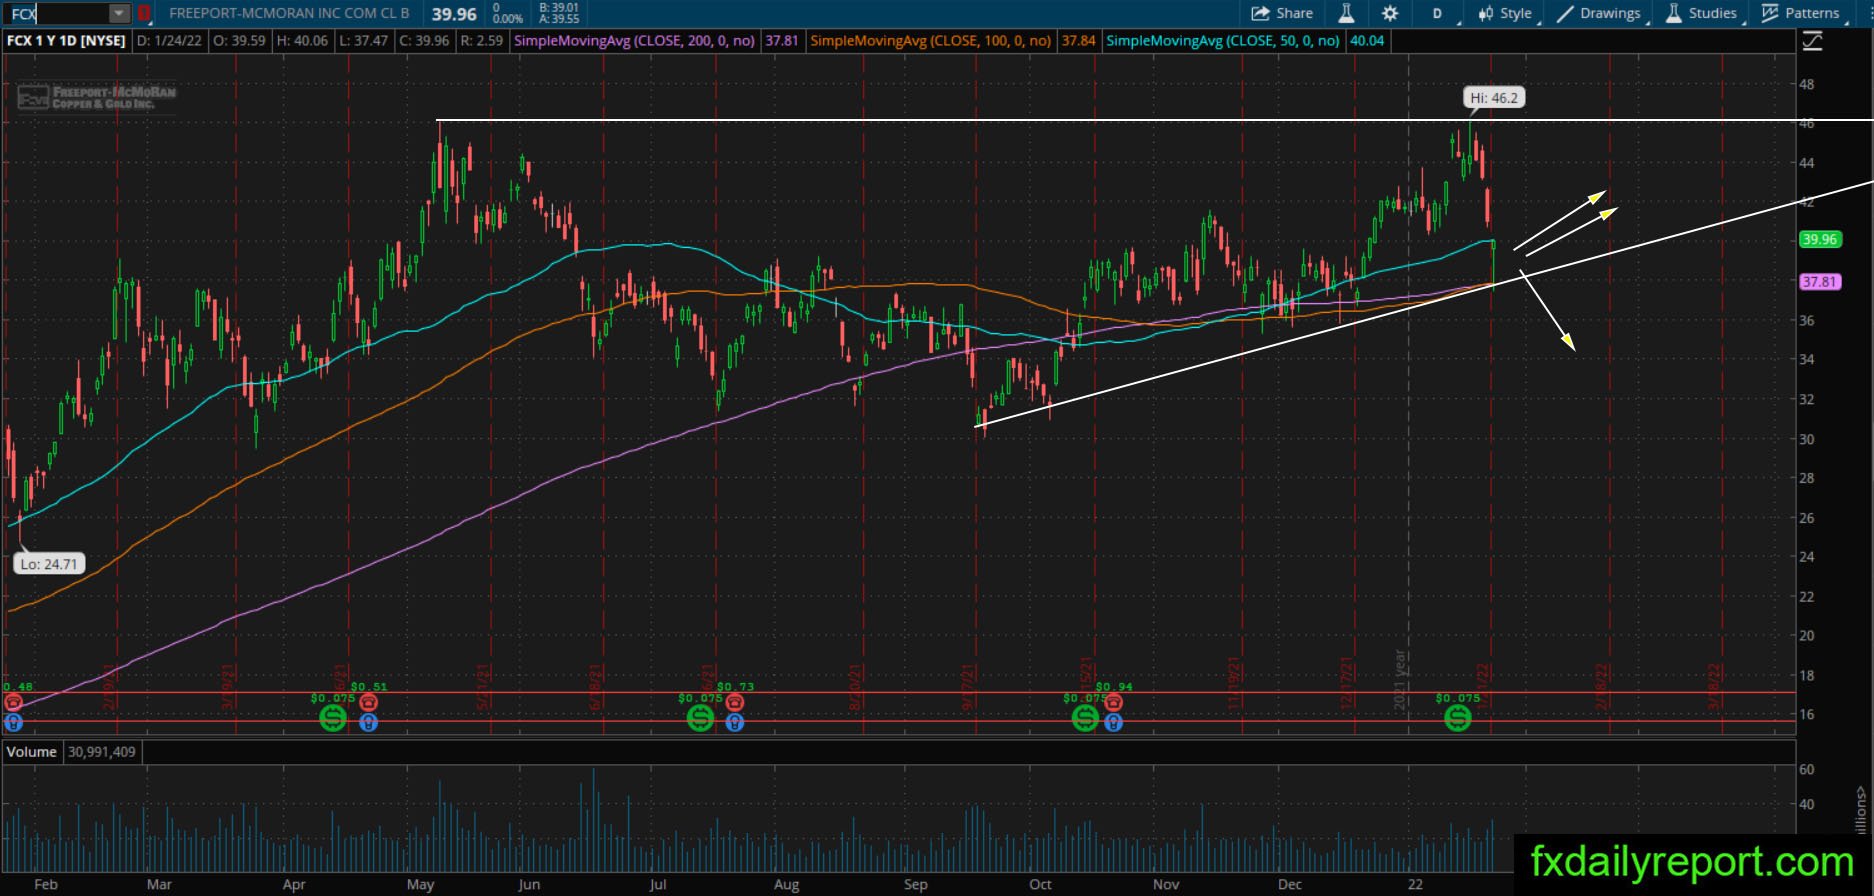Select the 200-period SimpleMovingAvg study label
The height and width of the screenshot is (896, 1874).
tap(634, 41)
